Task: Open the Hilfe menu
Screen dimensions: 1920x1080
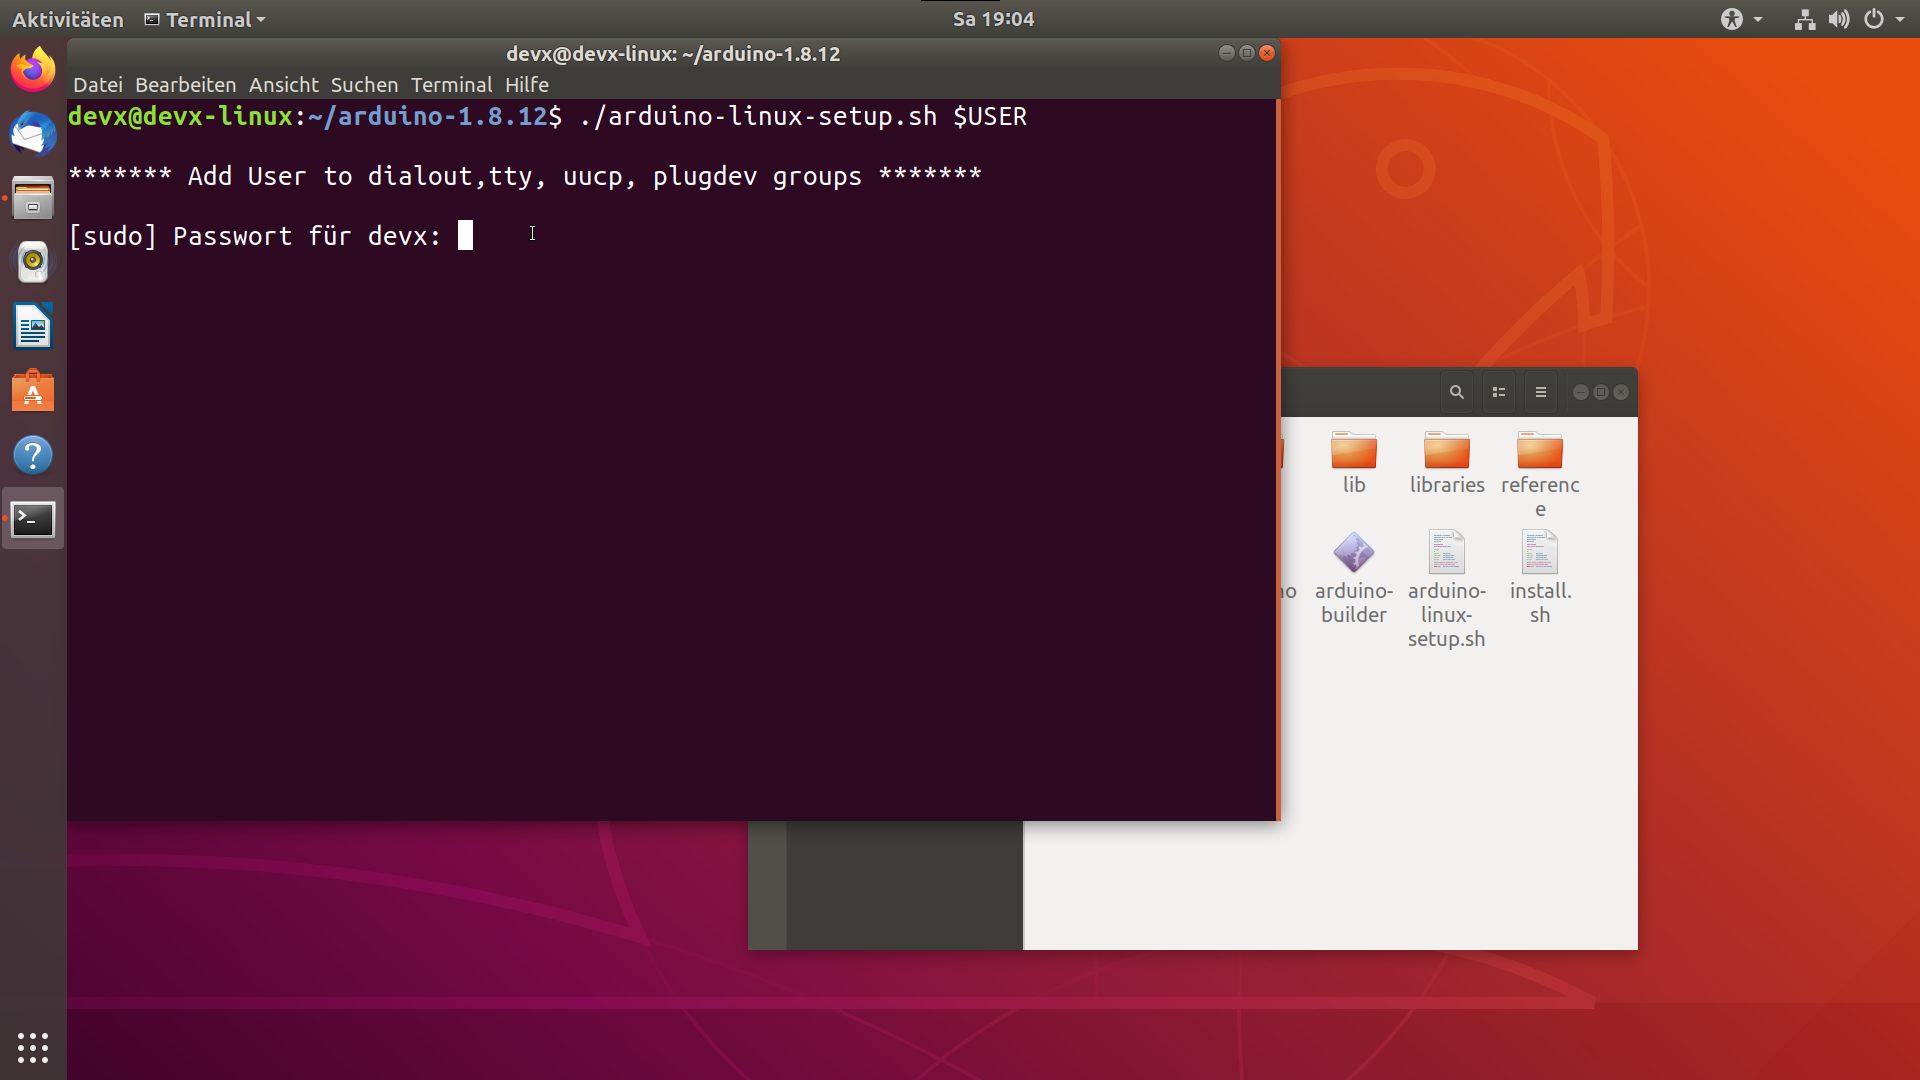Action: tap(527, 85)
